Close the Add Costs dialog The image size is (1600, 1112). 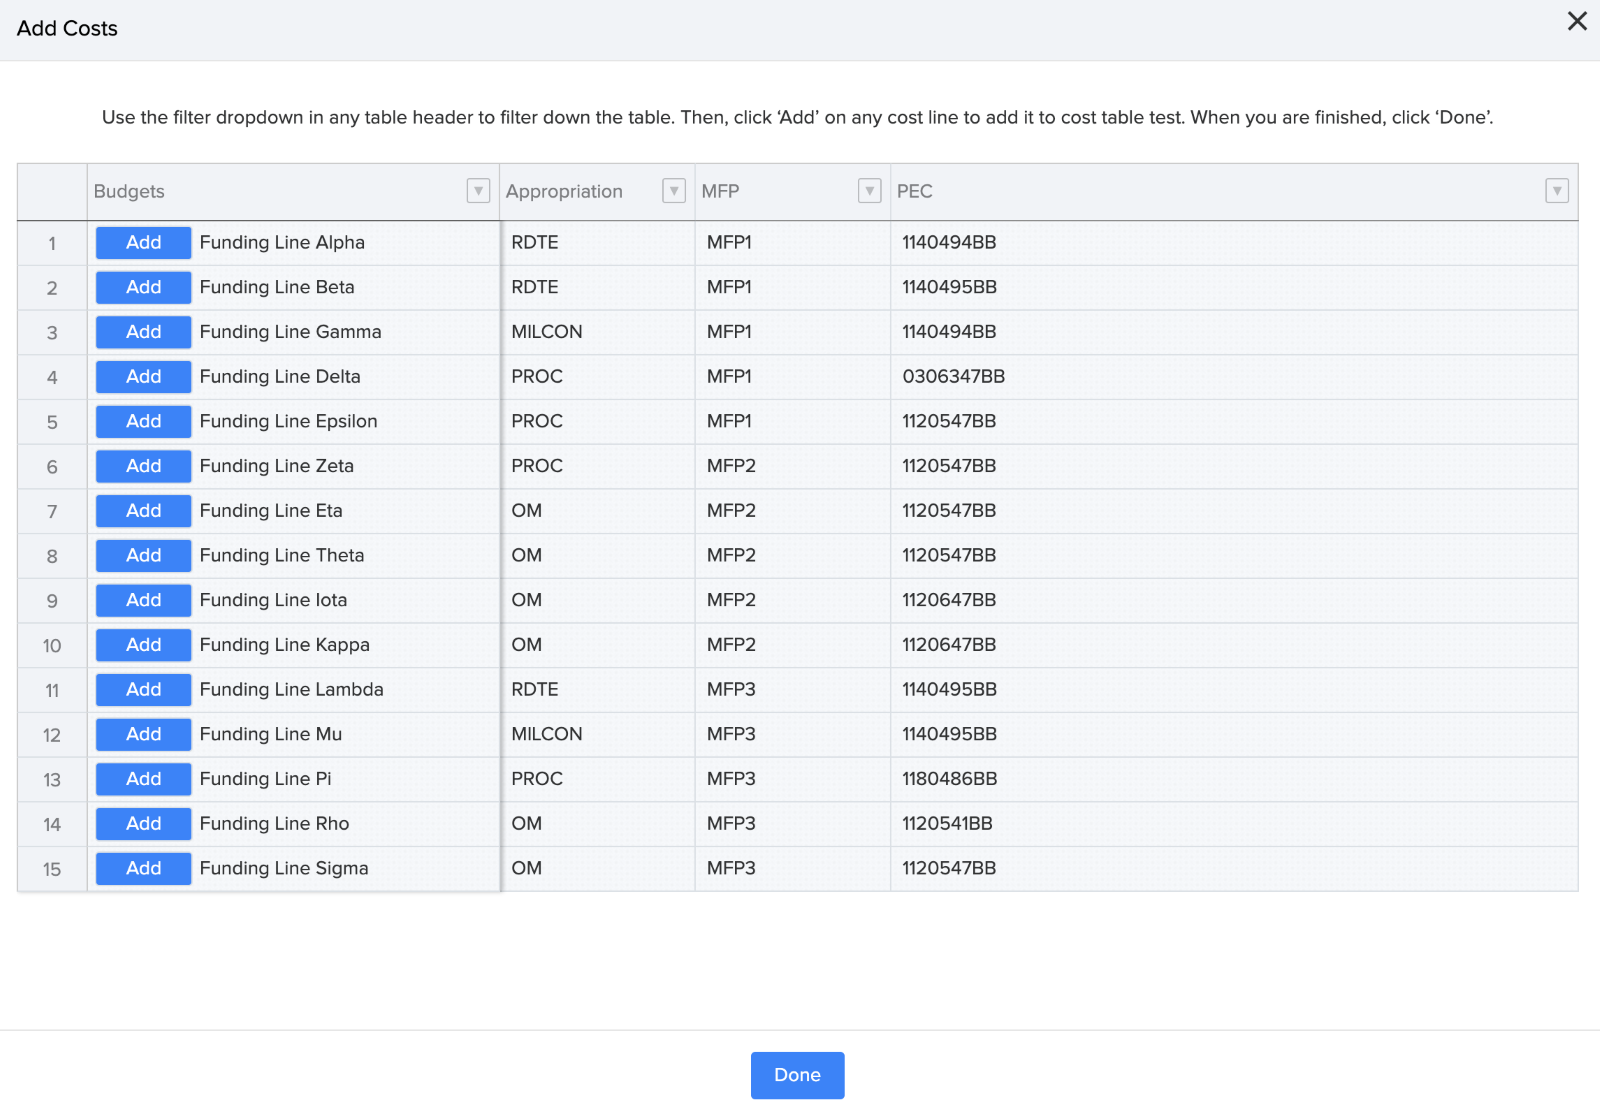pos(1577,21)
